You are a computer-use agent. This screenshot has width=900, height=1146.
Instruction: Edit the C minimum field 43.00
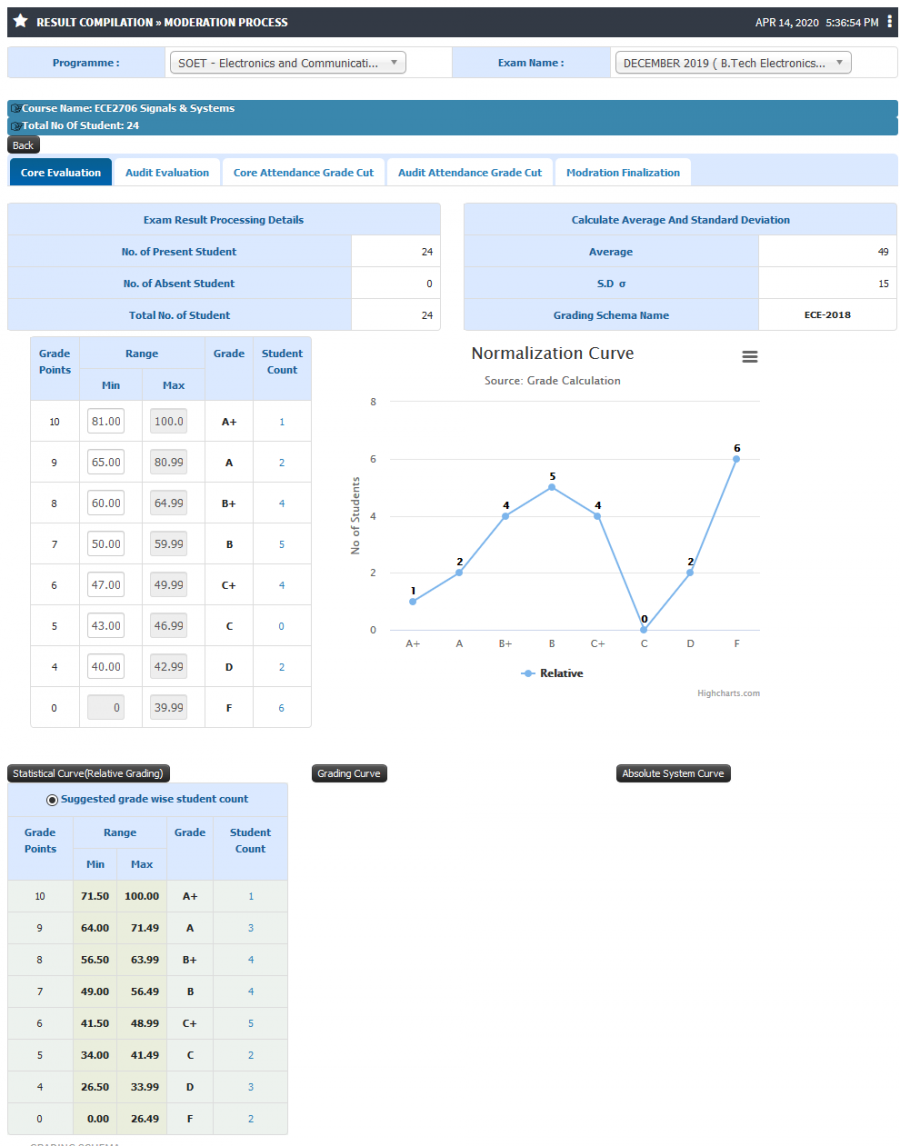pyautogui.click(x=105, y=626)
